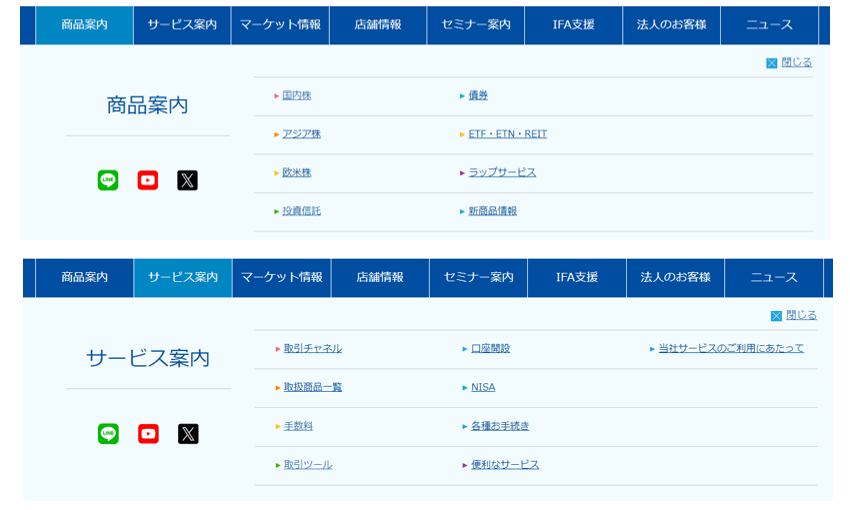Select サービス案内 tab in lower navigation bar
The image size is (850, 510).
click(x=183, y=277)
